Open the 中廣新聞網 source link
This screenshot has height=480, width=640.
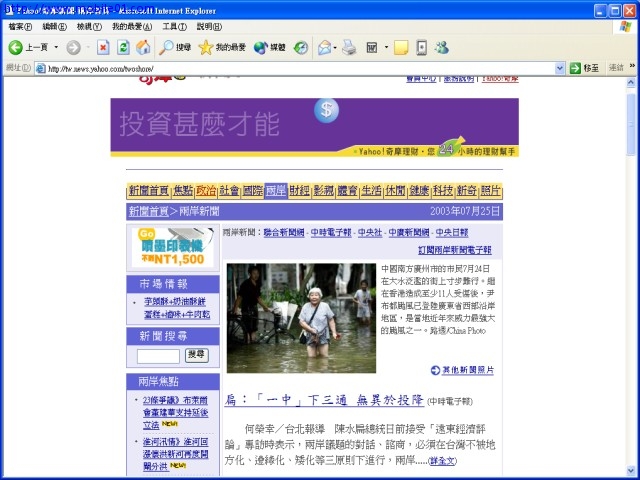click(x=409, y=232)
